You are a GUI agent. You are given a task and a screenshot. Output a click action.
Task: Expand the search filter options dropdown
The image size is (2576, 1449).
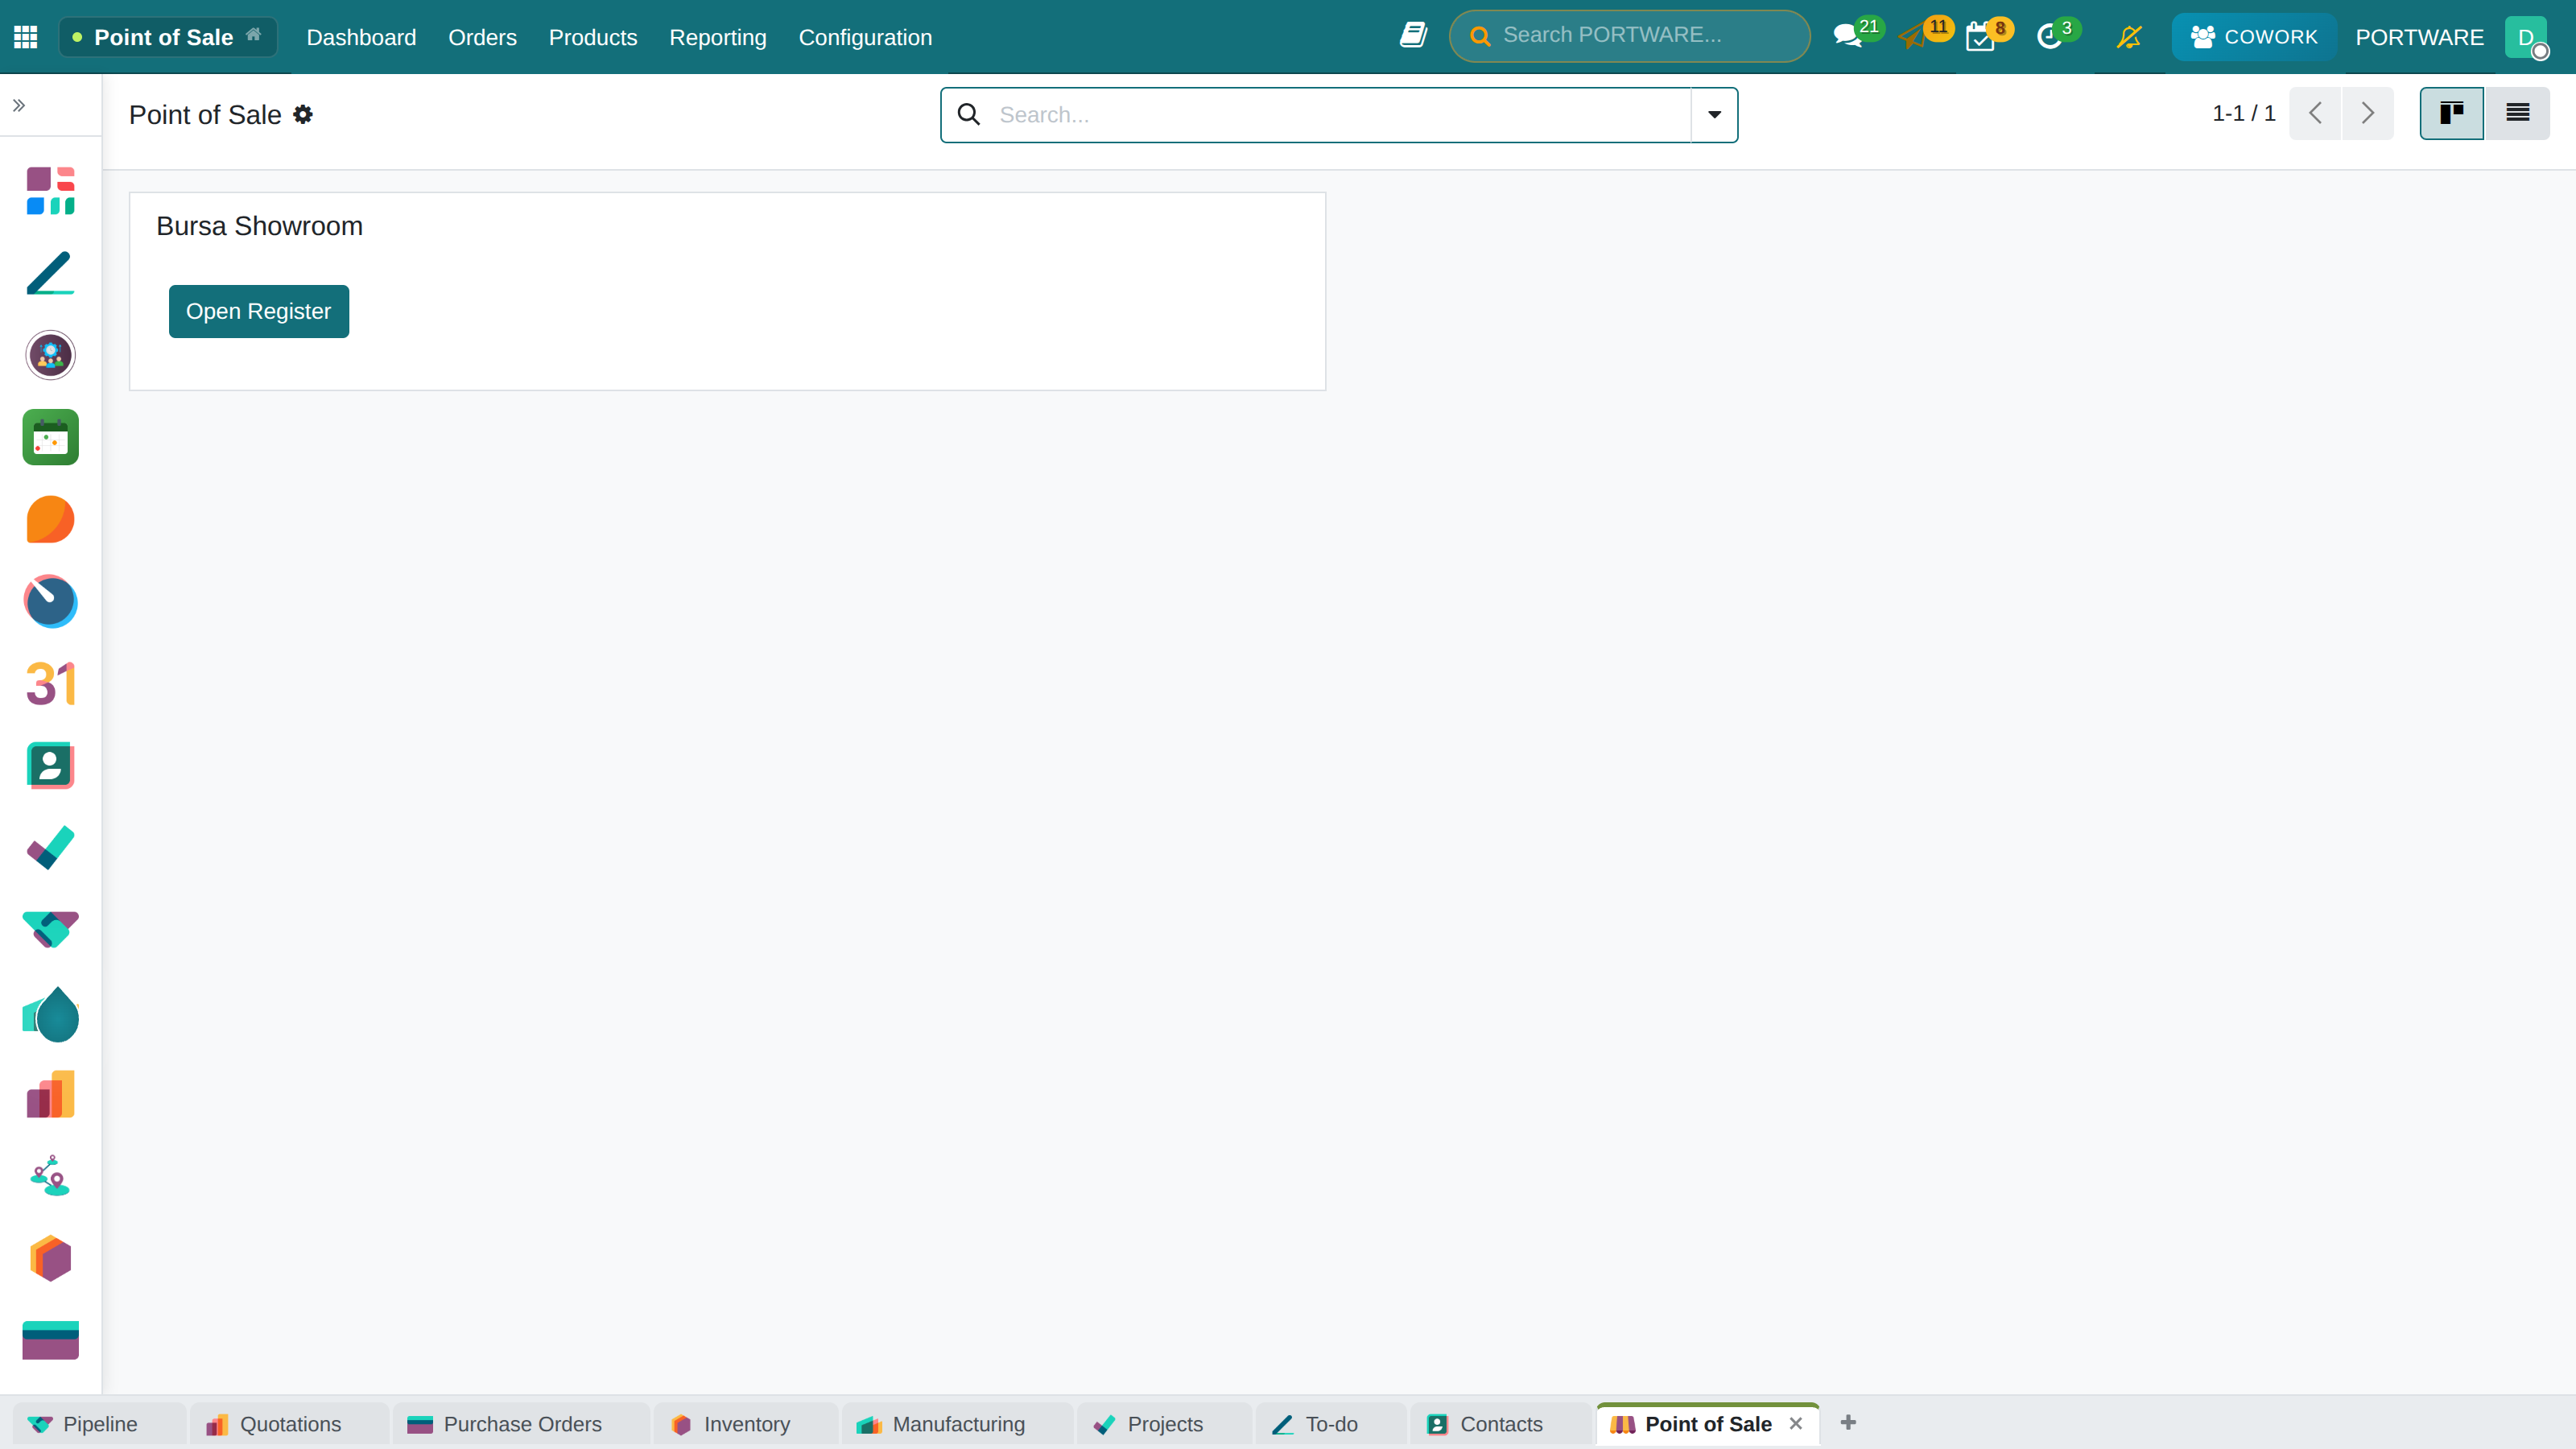[1714, 115]
